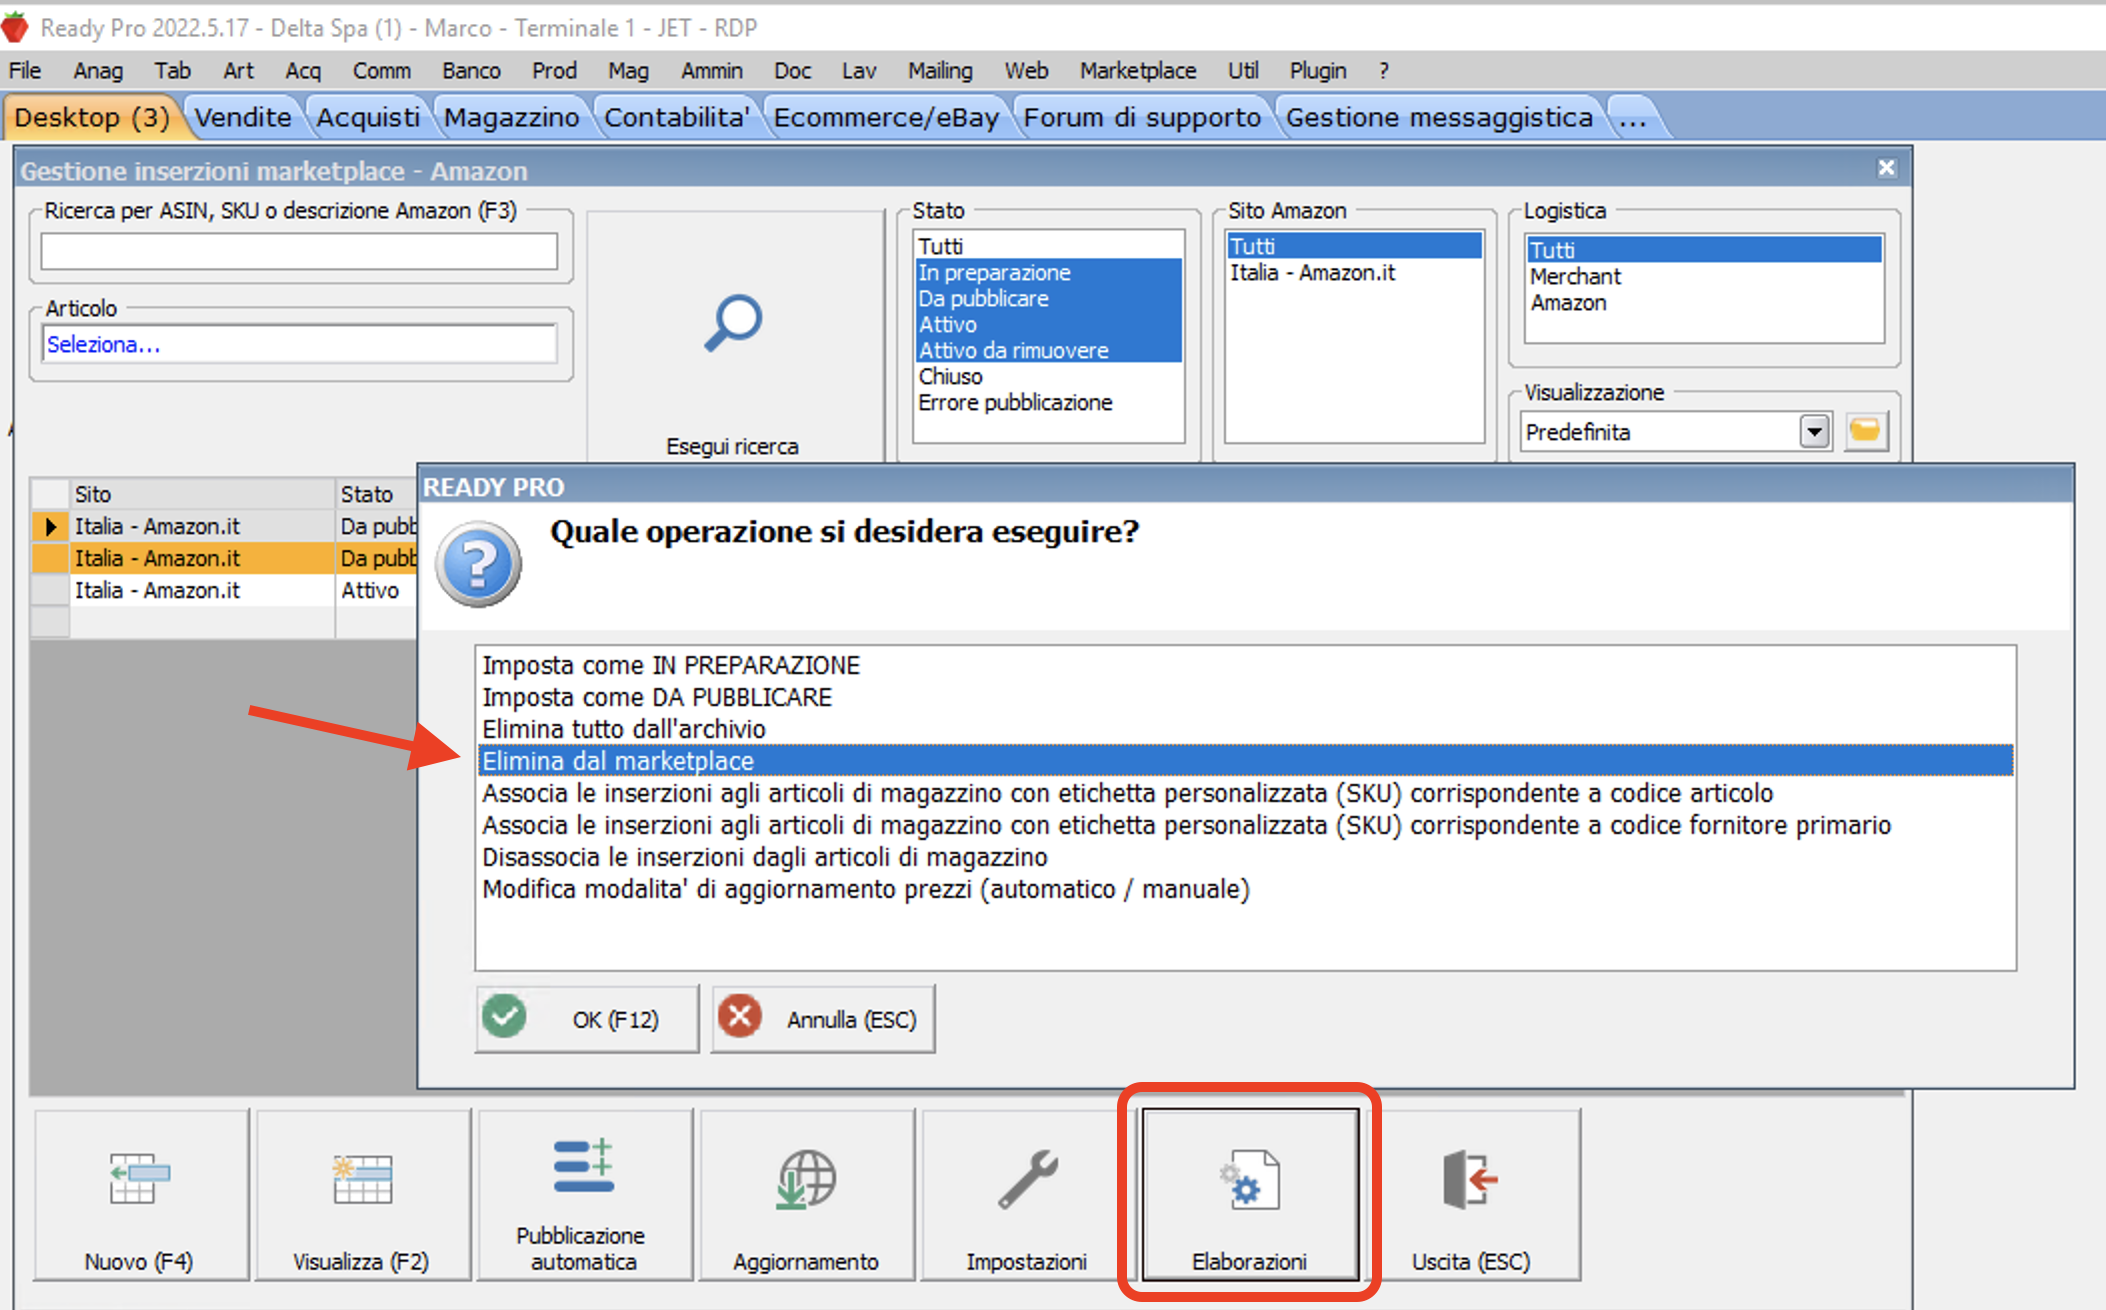Open the Nuovo (F4) toolbar button
This screenshot has width=2106, height=1310.
(140, 1195)
